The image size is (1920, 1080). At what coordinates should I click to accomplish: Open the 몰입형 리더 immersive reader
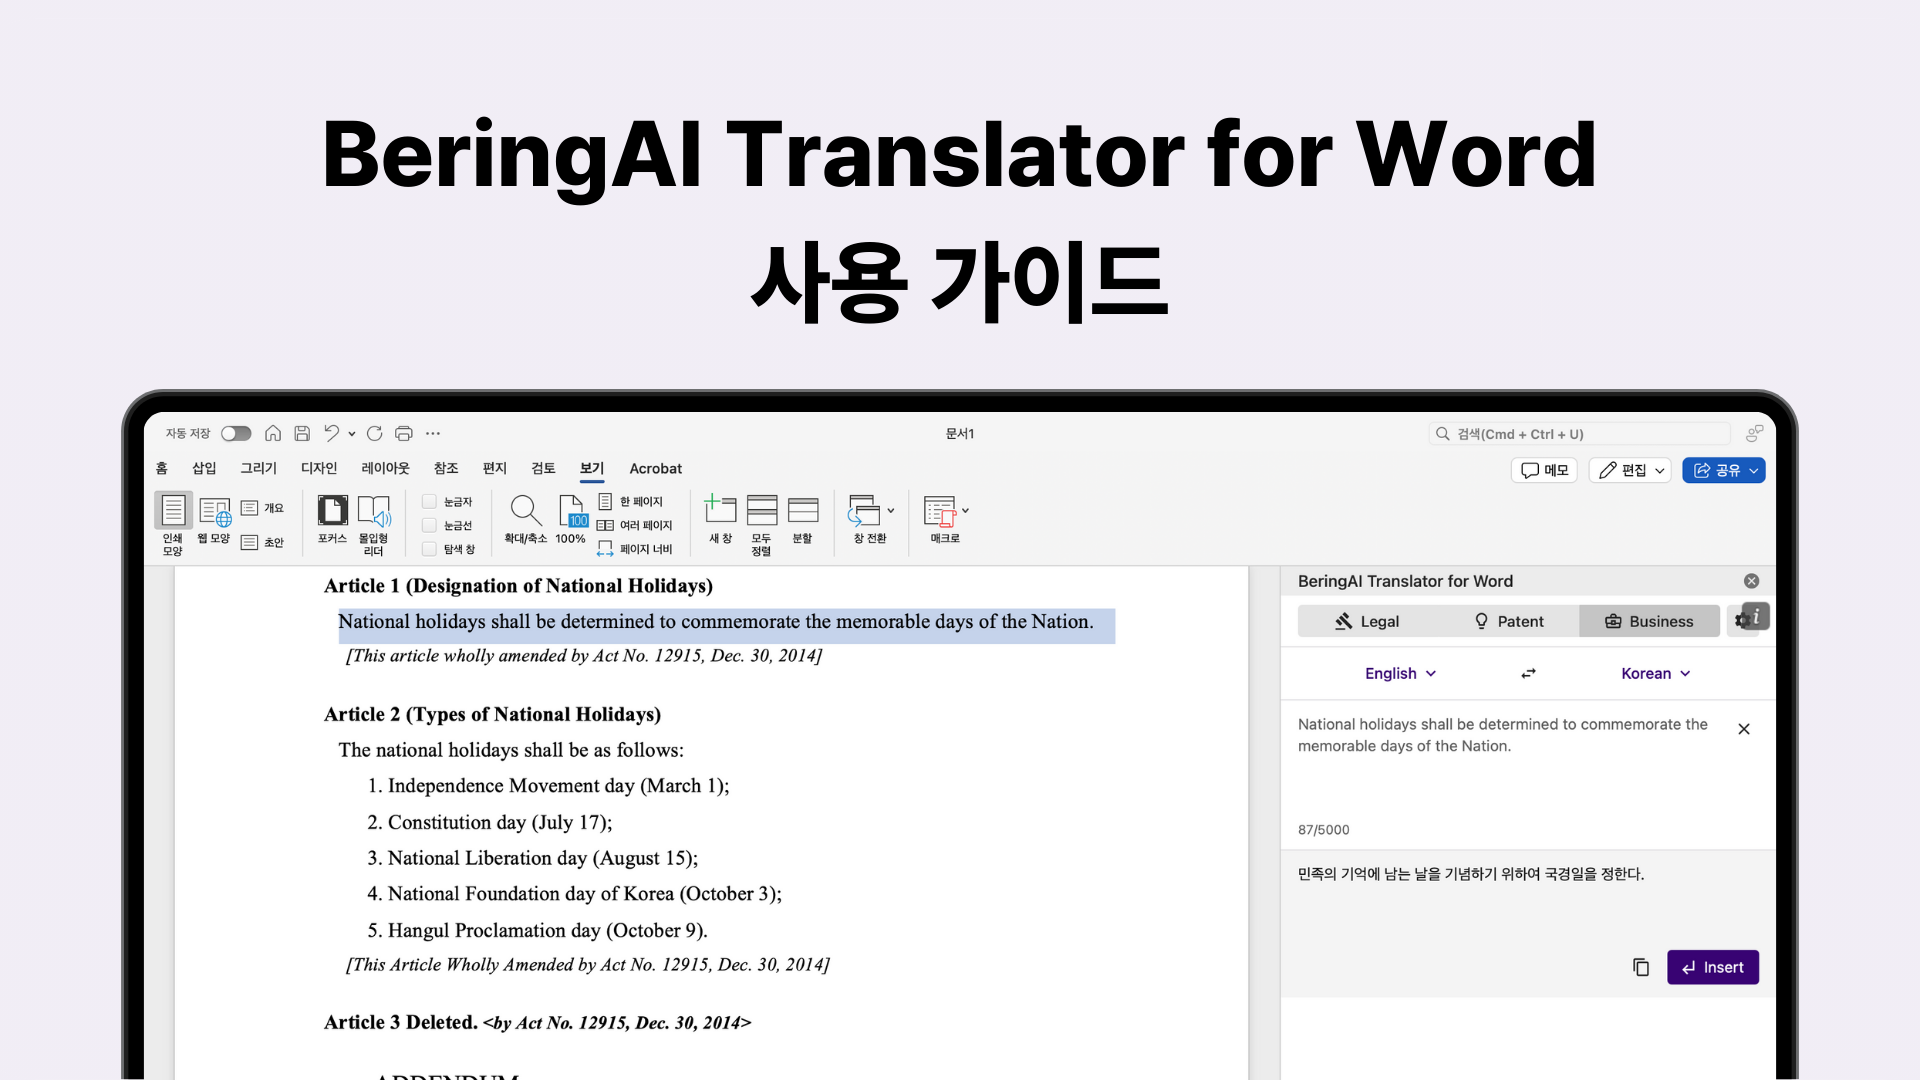pos(374,524)
